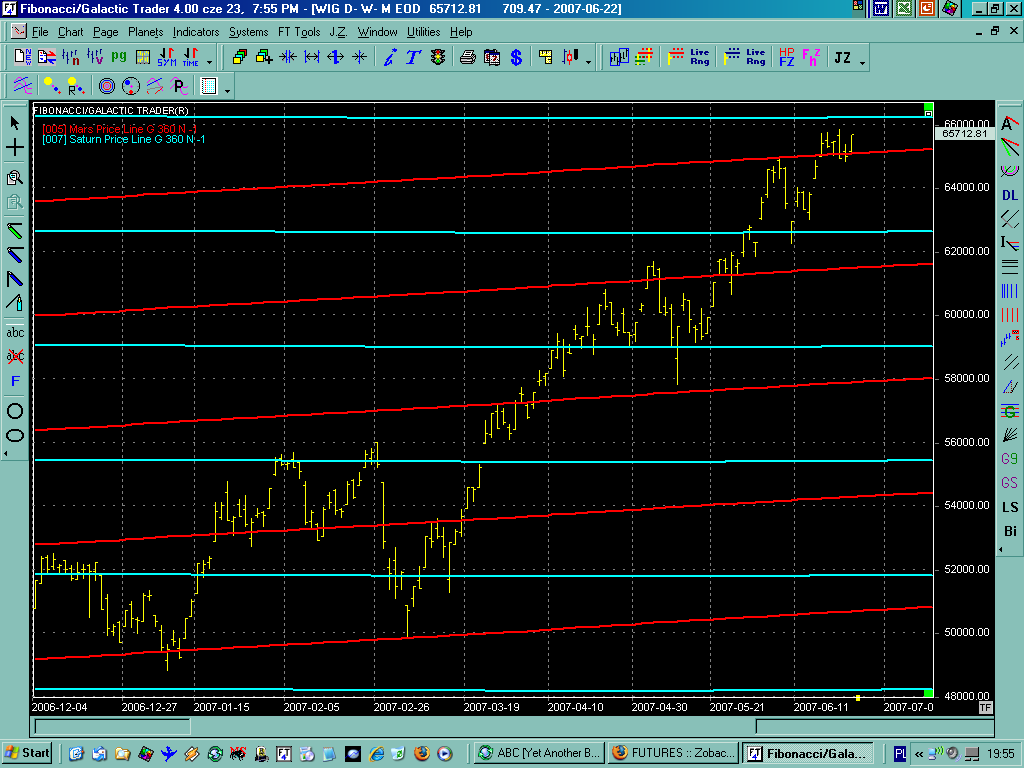Click the traffic light icon in toolbar
This screenshot has width=1024, height=768.
(x=438, y=57)
